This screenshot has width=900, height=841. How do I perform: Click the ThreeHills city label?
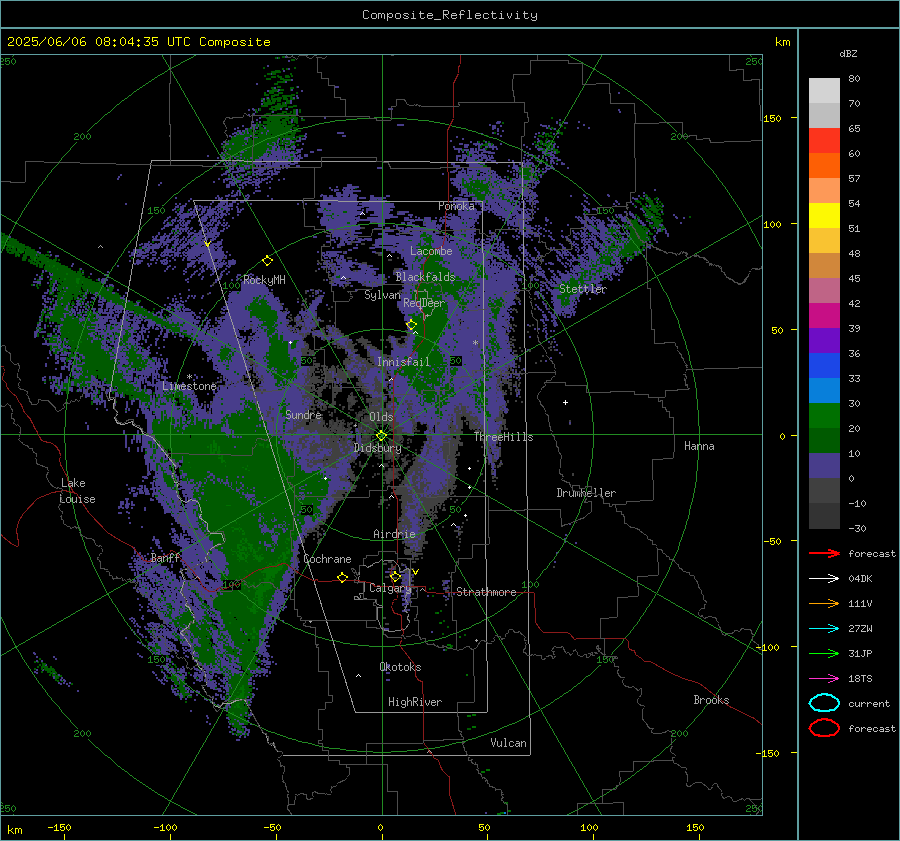click(x=503, y=437)
